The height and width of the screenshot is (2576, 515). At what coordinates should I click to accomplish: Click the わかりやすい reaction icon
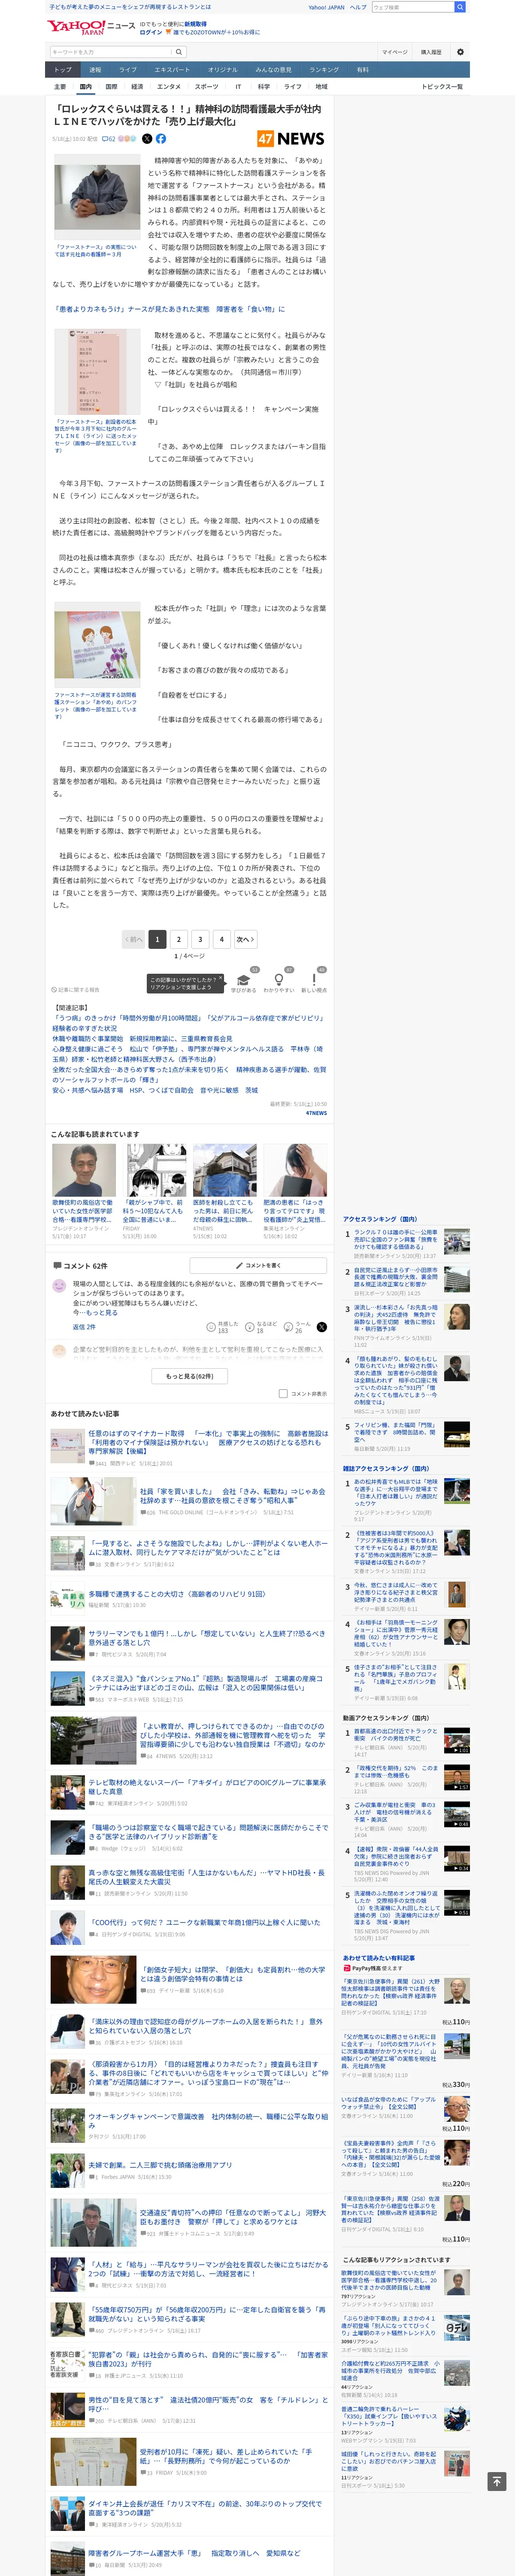coord(279,981)
